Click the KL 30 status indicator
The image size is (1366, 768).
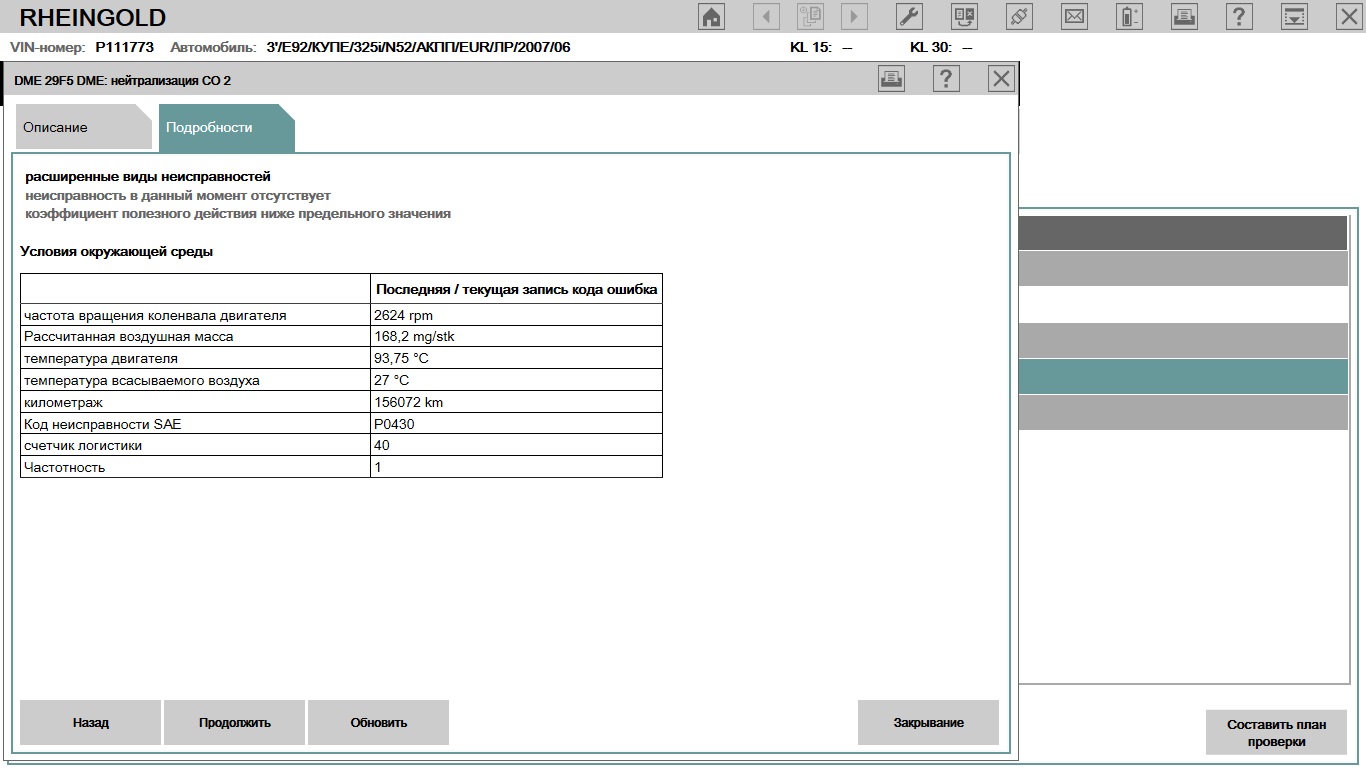941,47
